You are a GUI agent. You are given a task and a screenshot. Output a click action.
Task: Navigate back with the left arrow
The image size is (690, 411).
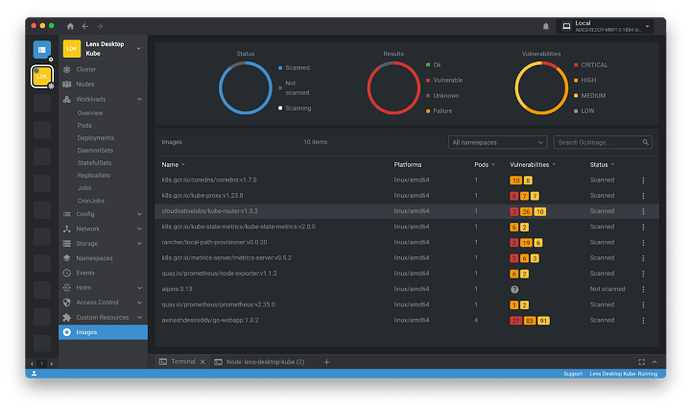pyautogui.click(x=85, y=26)
